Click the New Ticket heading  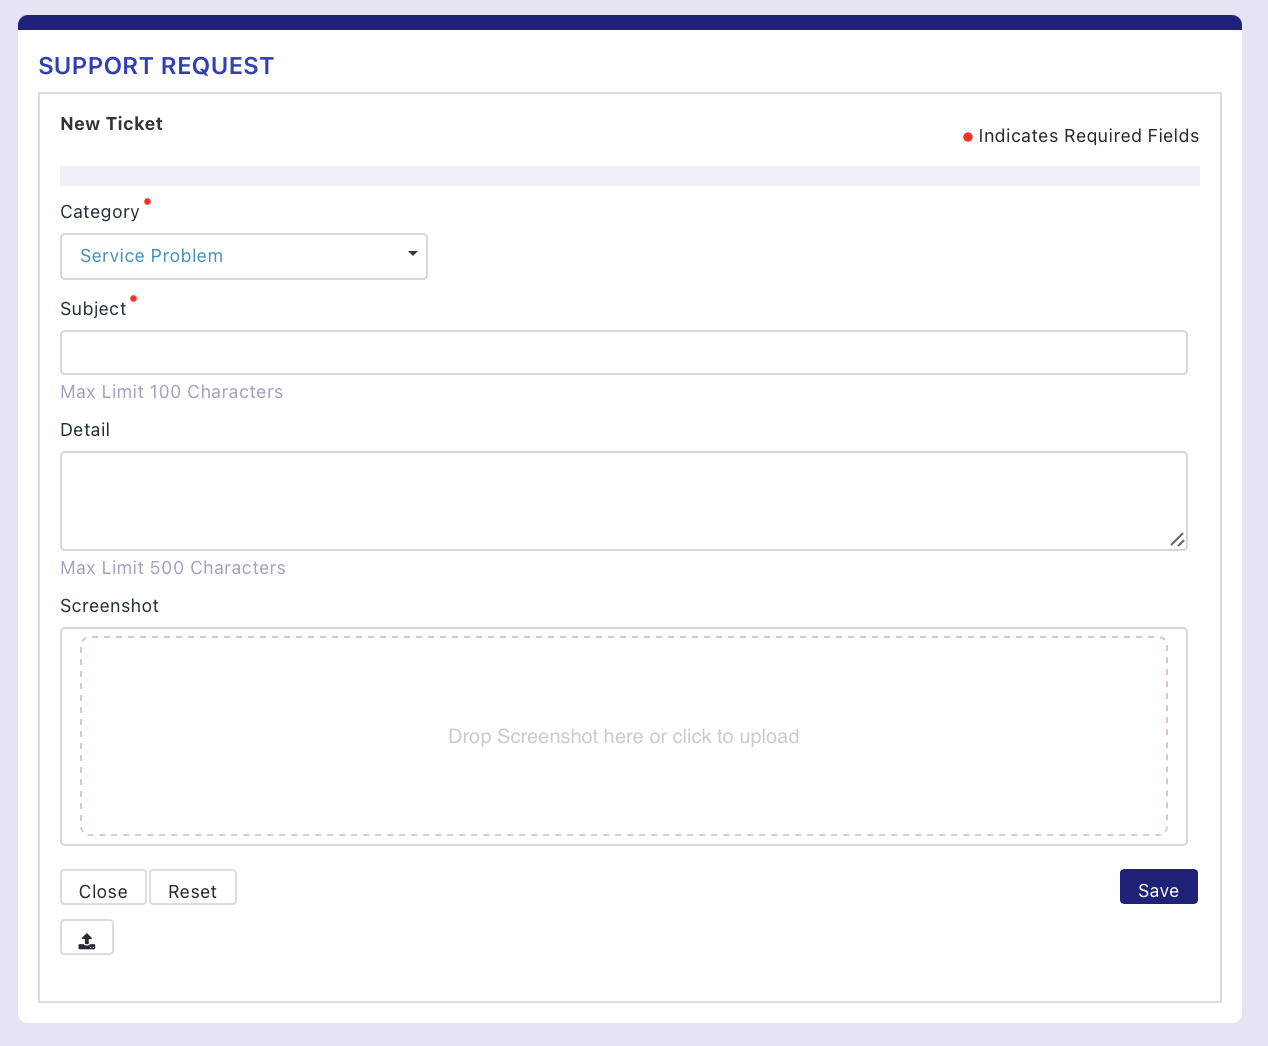[111, 124]
